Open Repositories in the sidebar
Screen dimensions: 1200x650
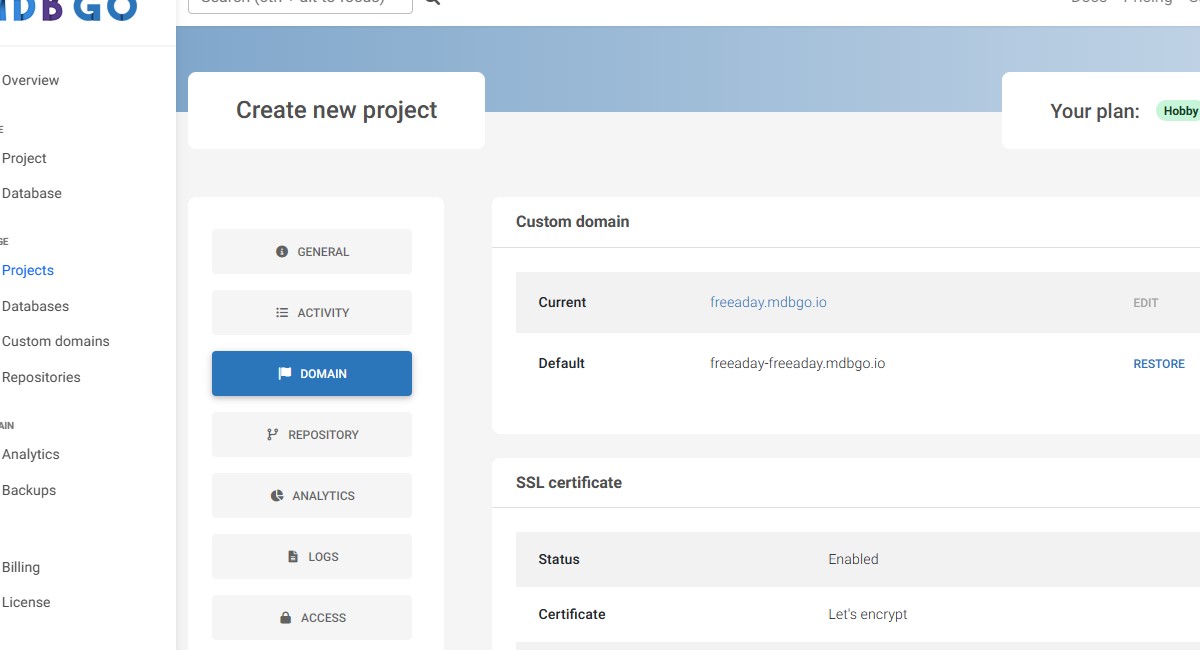(x=41, y=377)
